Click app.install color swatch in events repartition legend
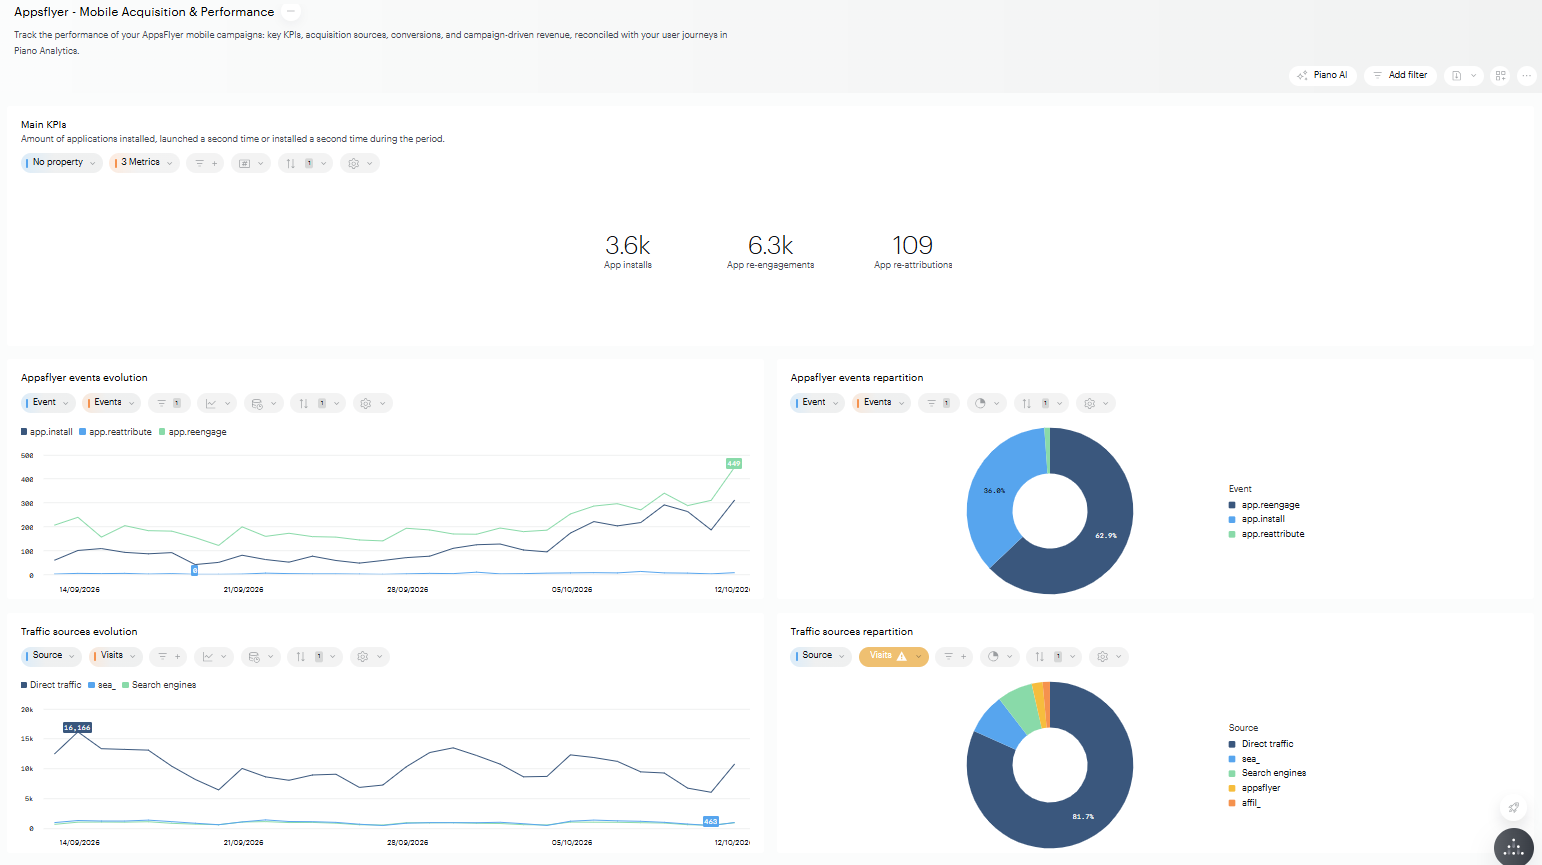The width and height of the screenshot is (1542, 865). pos(1232,520)
